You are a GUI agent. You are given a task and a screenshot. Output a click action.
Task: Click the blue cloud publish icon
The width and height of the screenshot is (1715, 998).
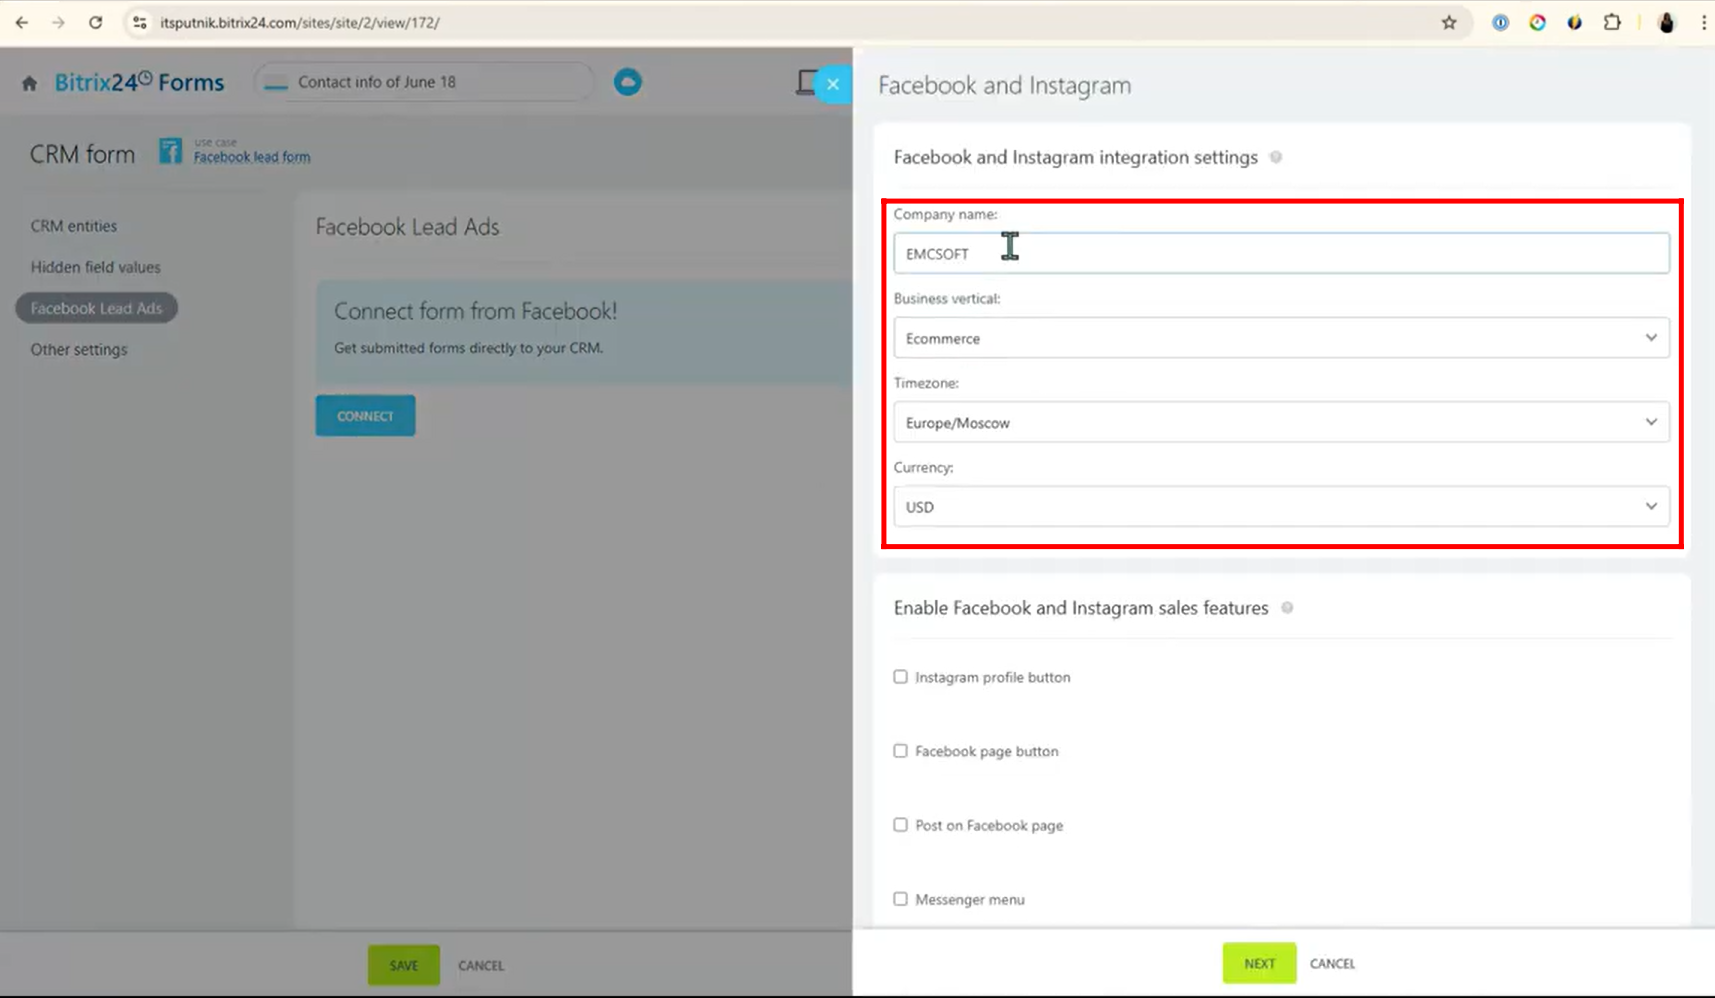pyautogui.click(x=627, y=82)
